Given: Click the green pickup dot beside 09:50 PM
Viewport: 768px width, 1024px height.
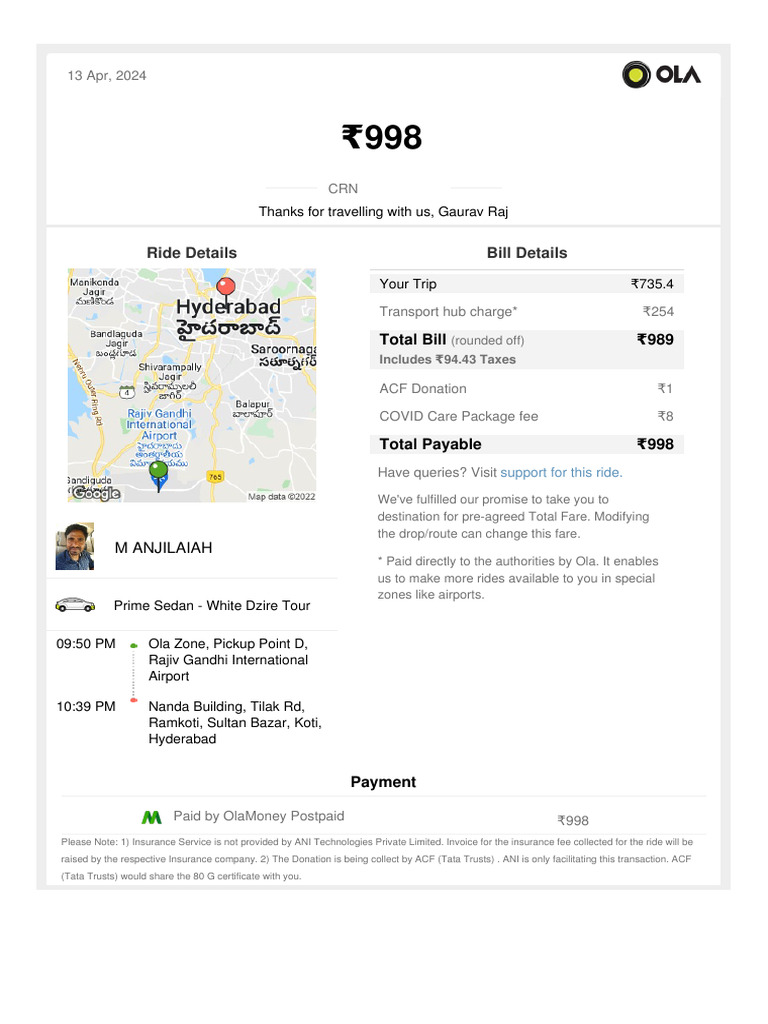Looking at the screenshot, I should pyautogui.click(x=134, y=646).
